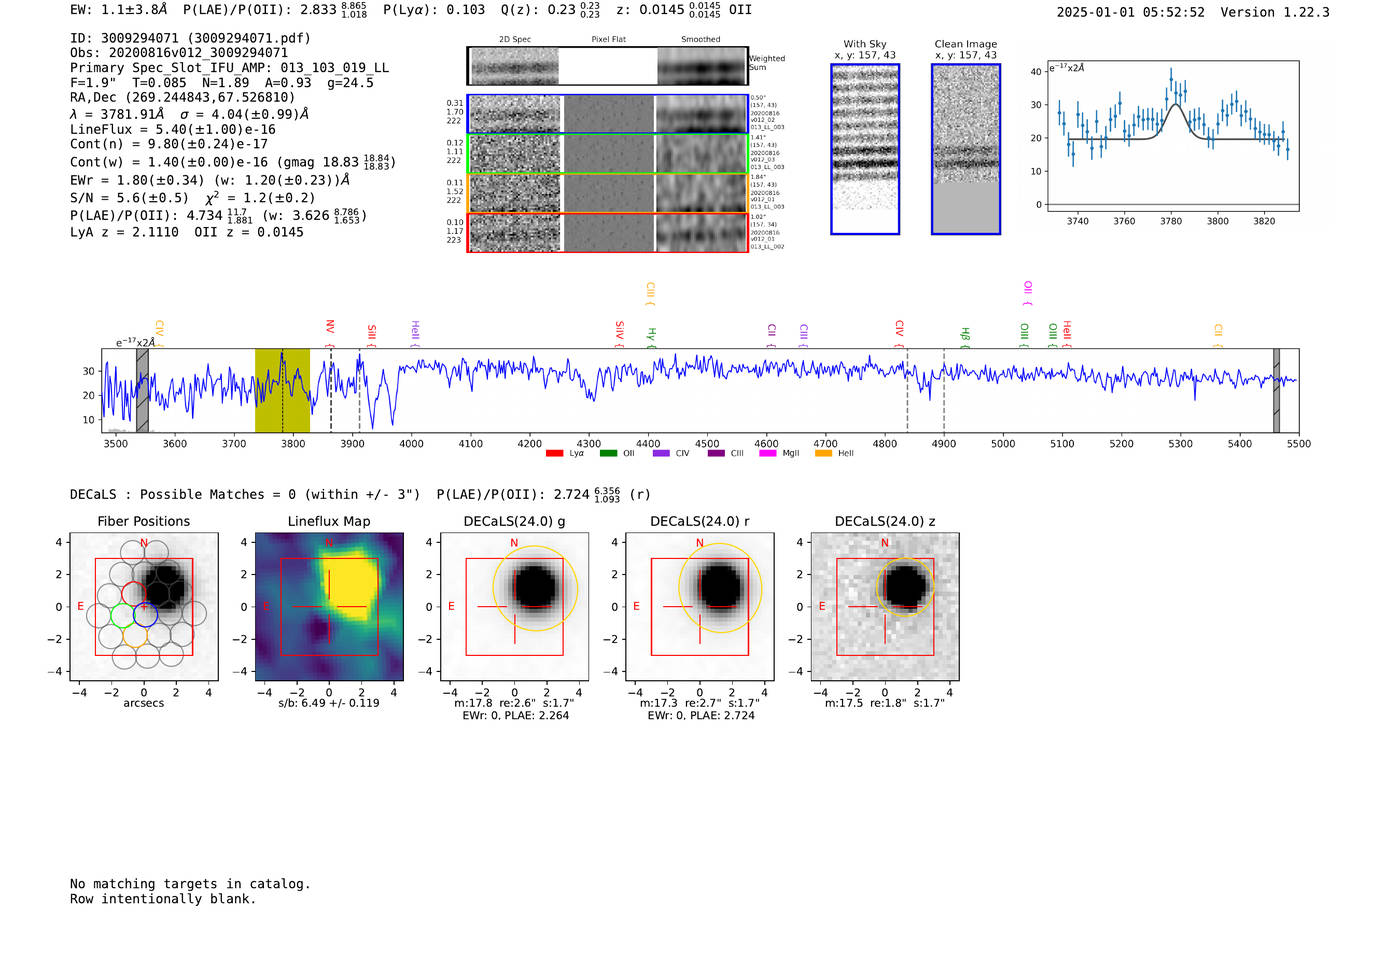Click the RA,Dec coordinates line

pyautogui.click(x=183, y=98)
